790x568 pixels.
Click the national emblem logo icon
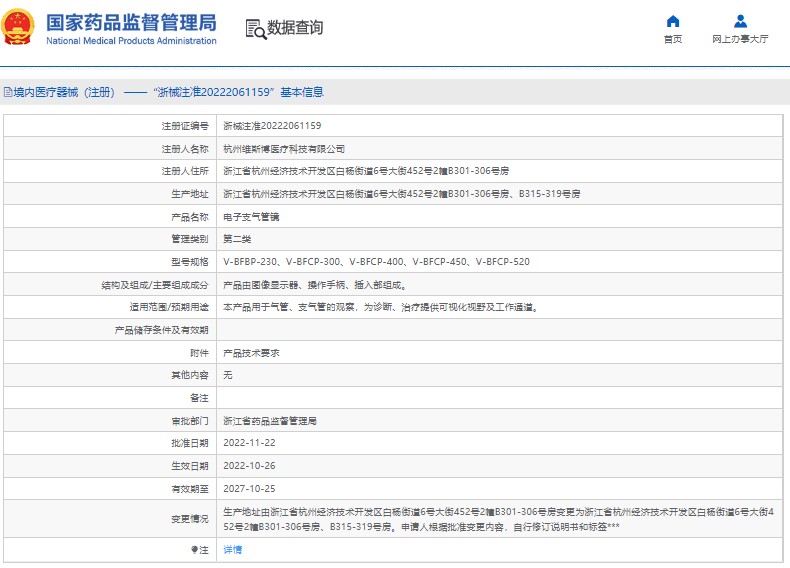20,28
